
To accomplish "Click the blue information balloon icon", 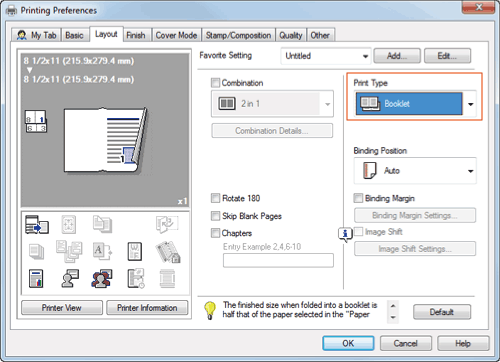I will click(345, 234).
